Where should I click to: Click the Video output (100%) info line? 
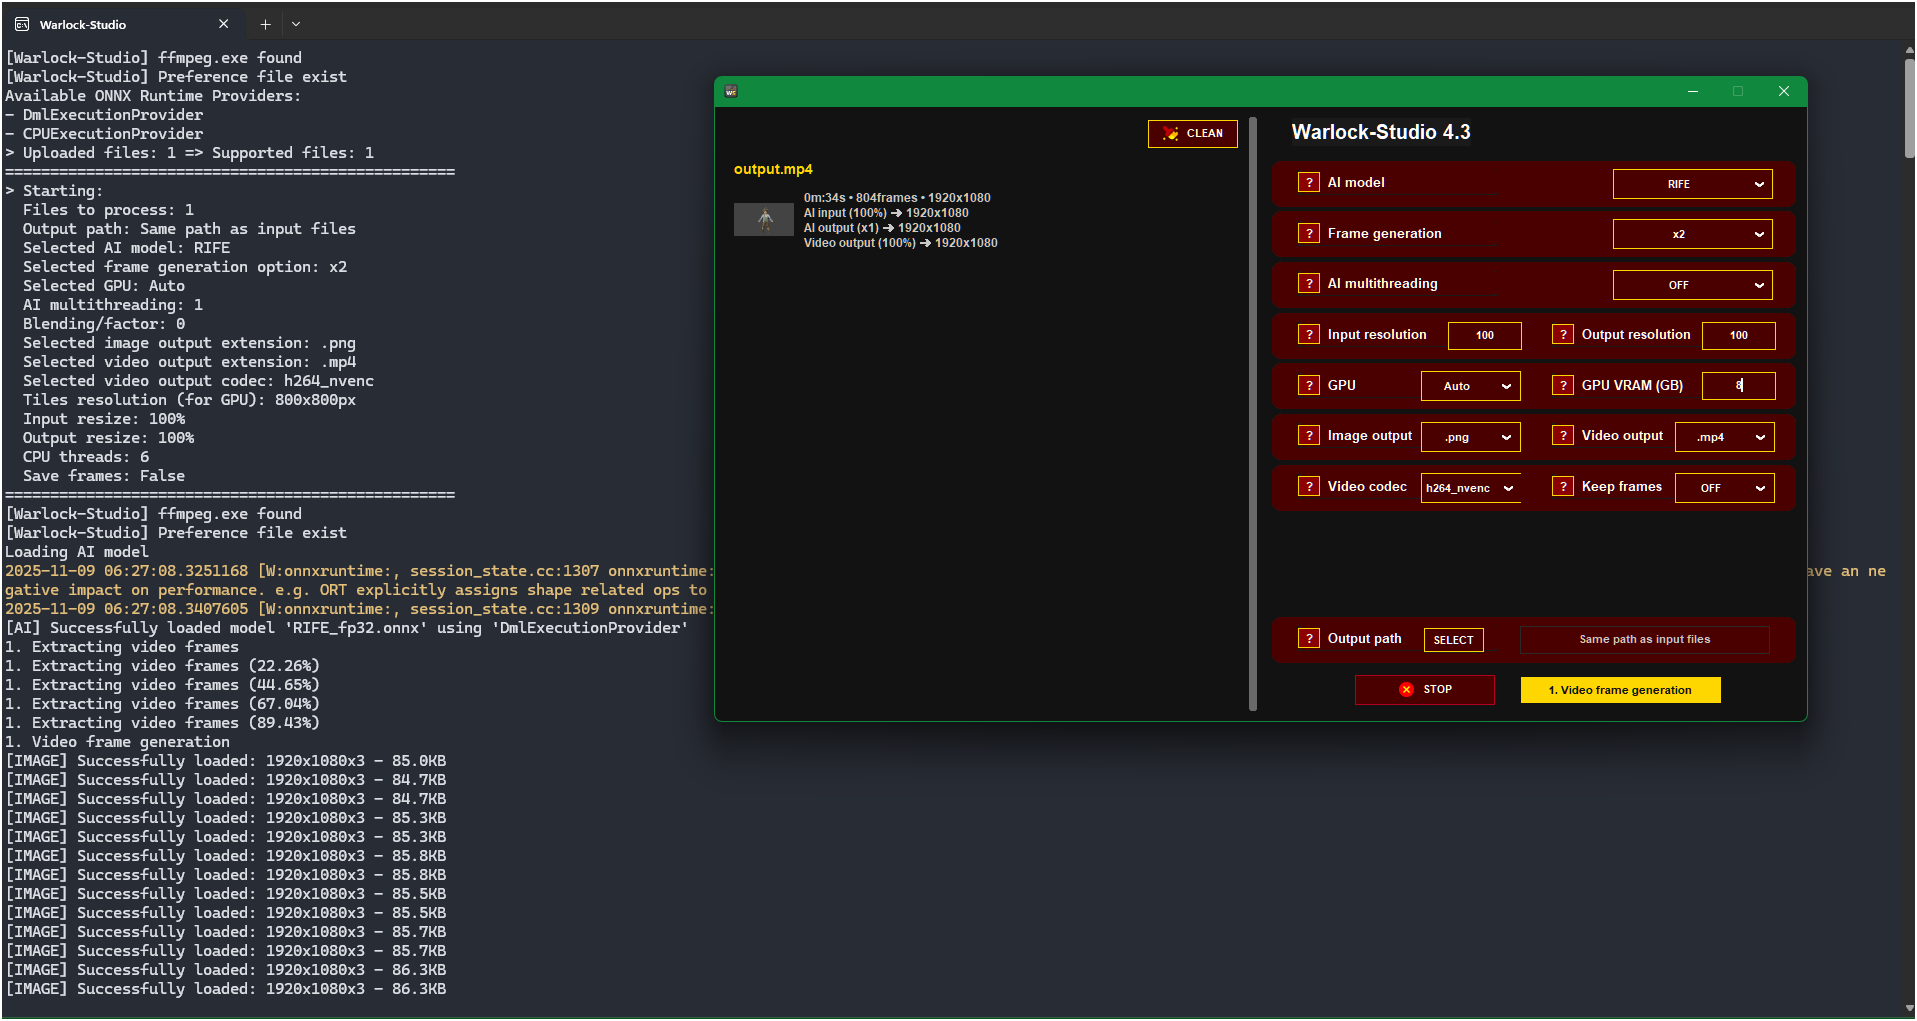(900, 243)
